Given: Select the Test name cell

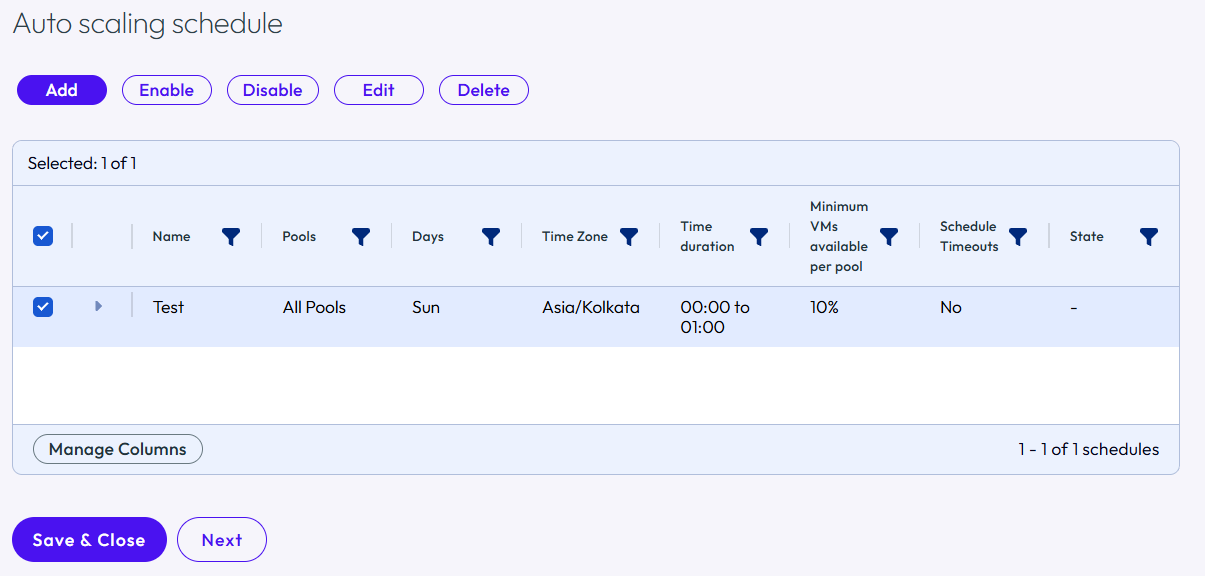Looking at the screenshot, I should (168, 307).
